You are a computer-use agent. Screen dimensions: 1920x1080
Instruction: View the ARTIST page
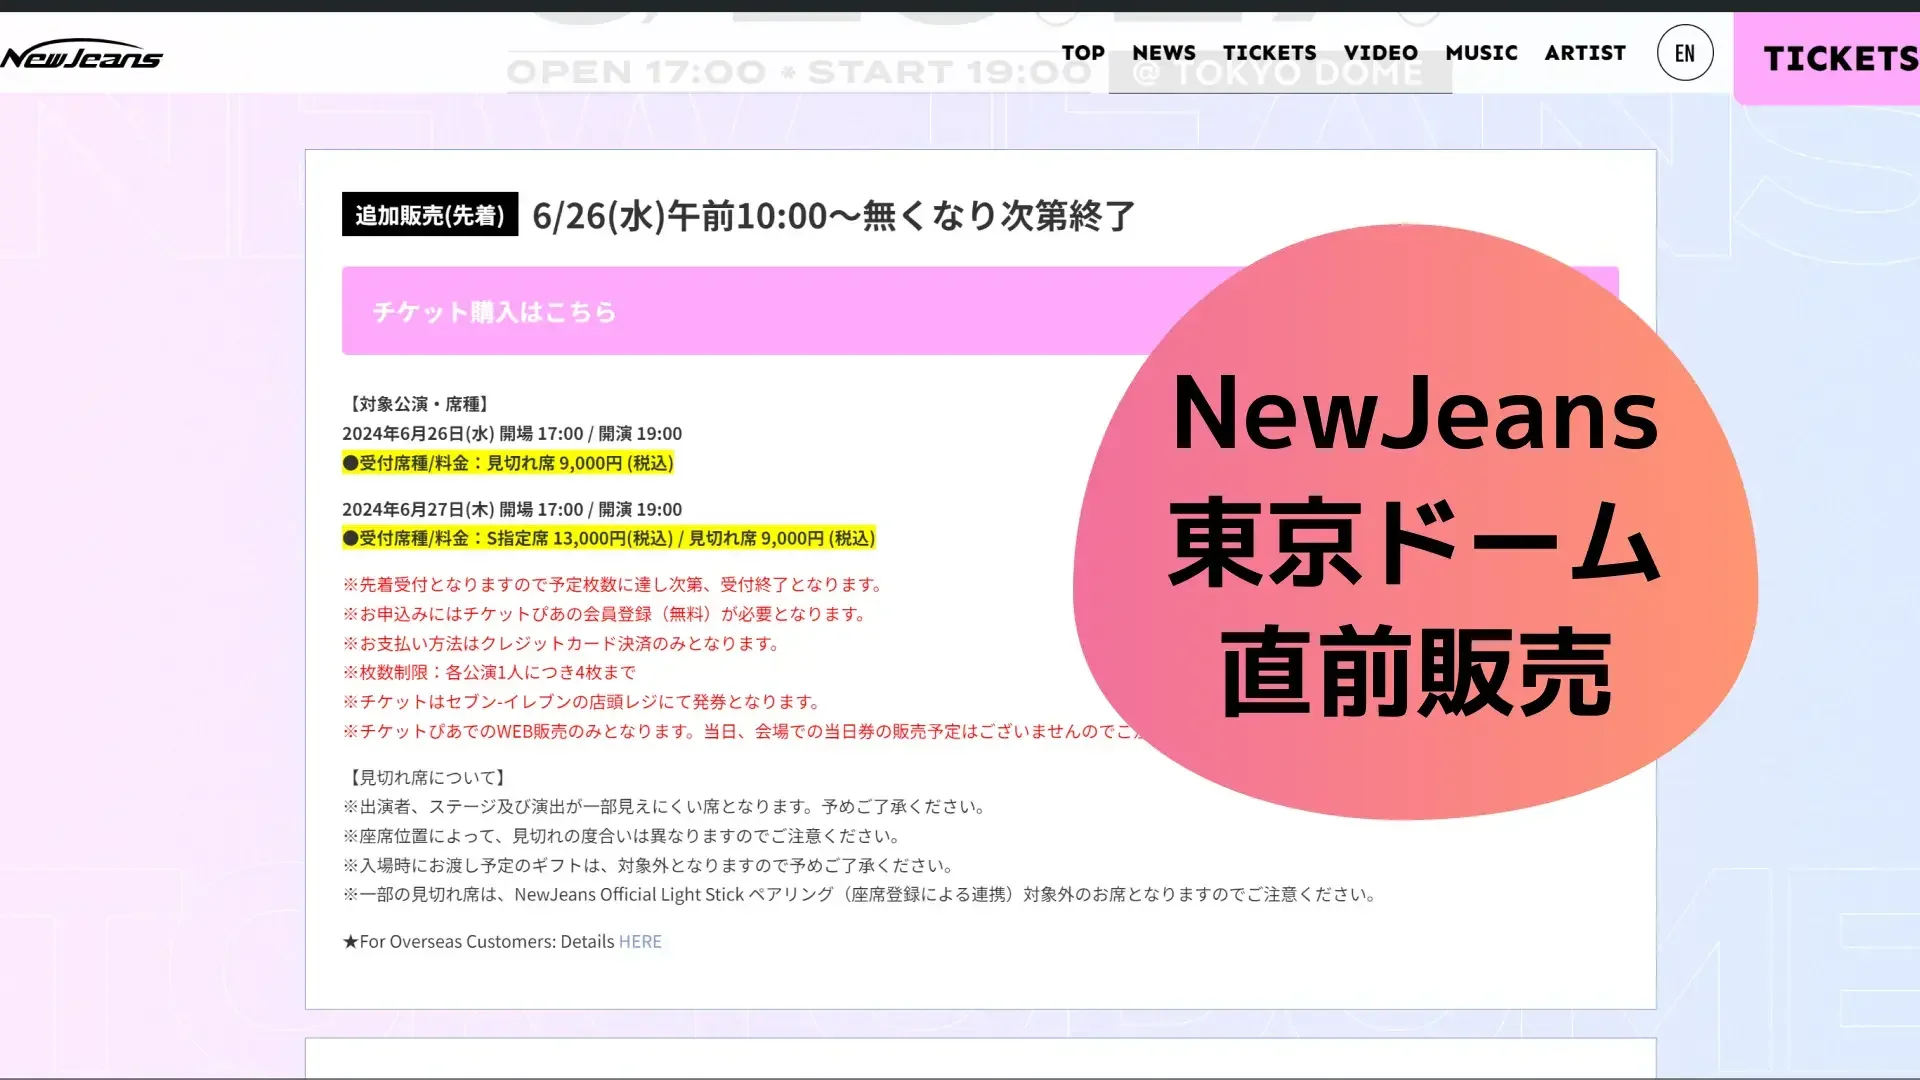[x=1585, y=53]
